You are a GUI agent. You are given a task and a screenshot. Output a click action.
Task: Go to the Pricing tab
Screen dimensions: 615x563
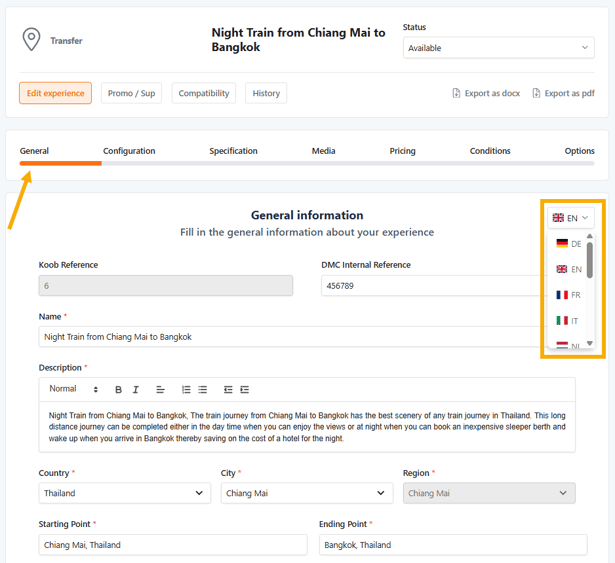click(402, 151)
